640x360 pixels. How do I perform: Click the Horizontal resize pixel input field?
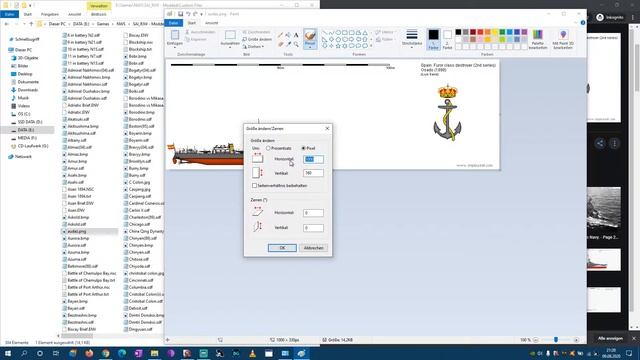tap(313, 159)
